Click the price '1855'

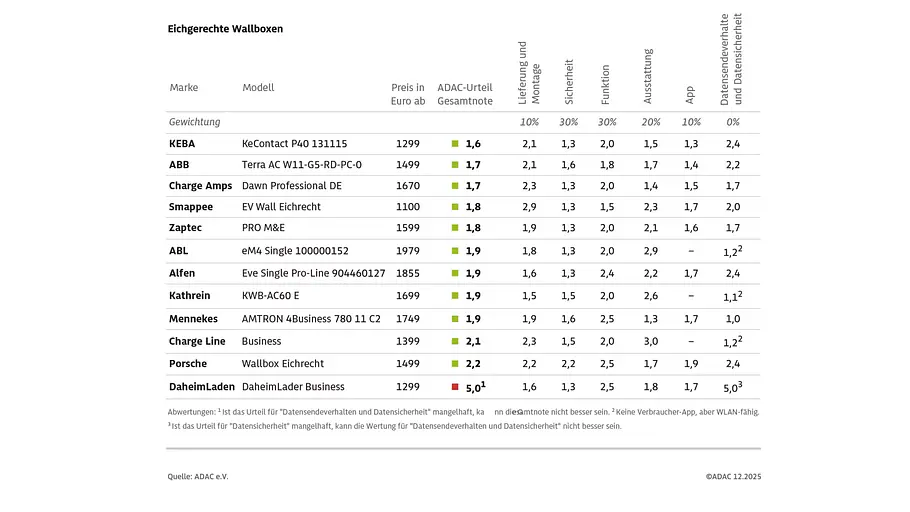tap(407, 273)
